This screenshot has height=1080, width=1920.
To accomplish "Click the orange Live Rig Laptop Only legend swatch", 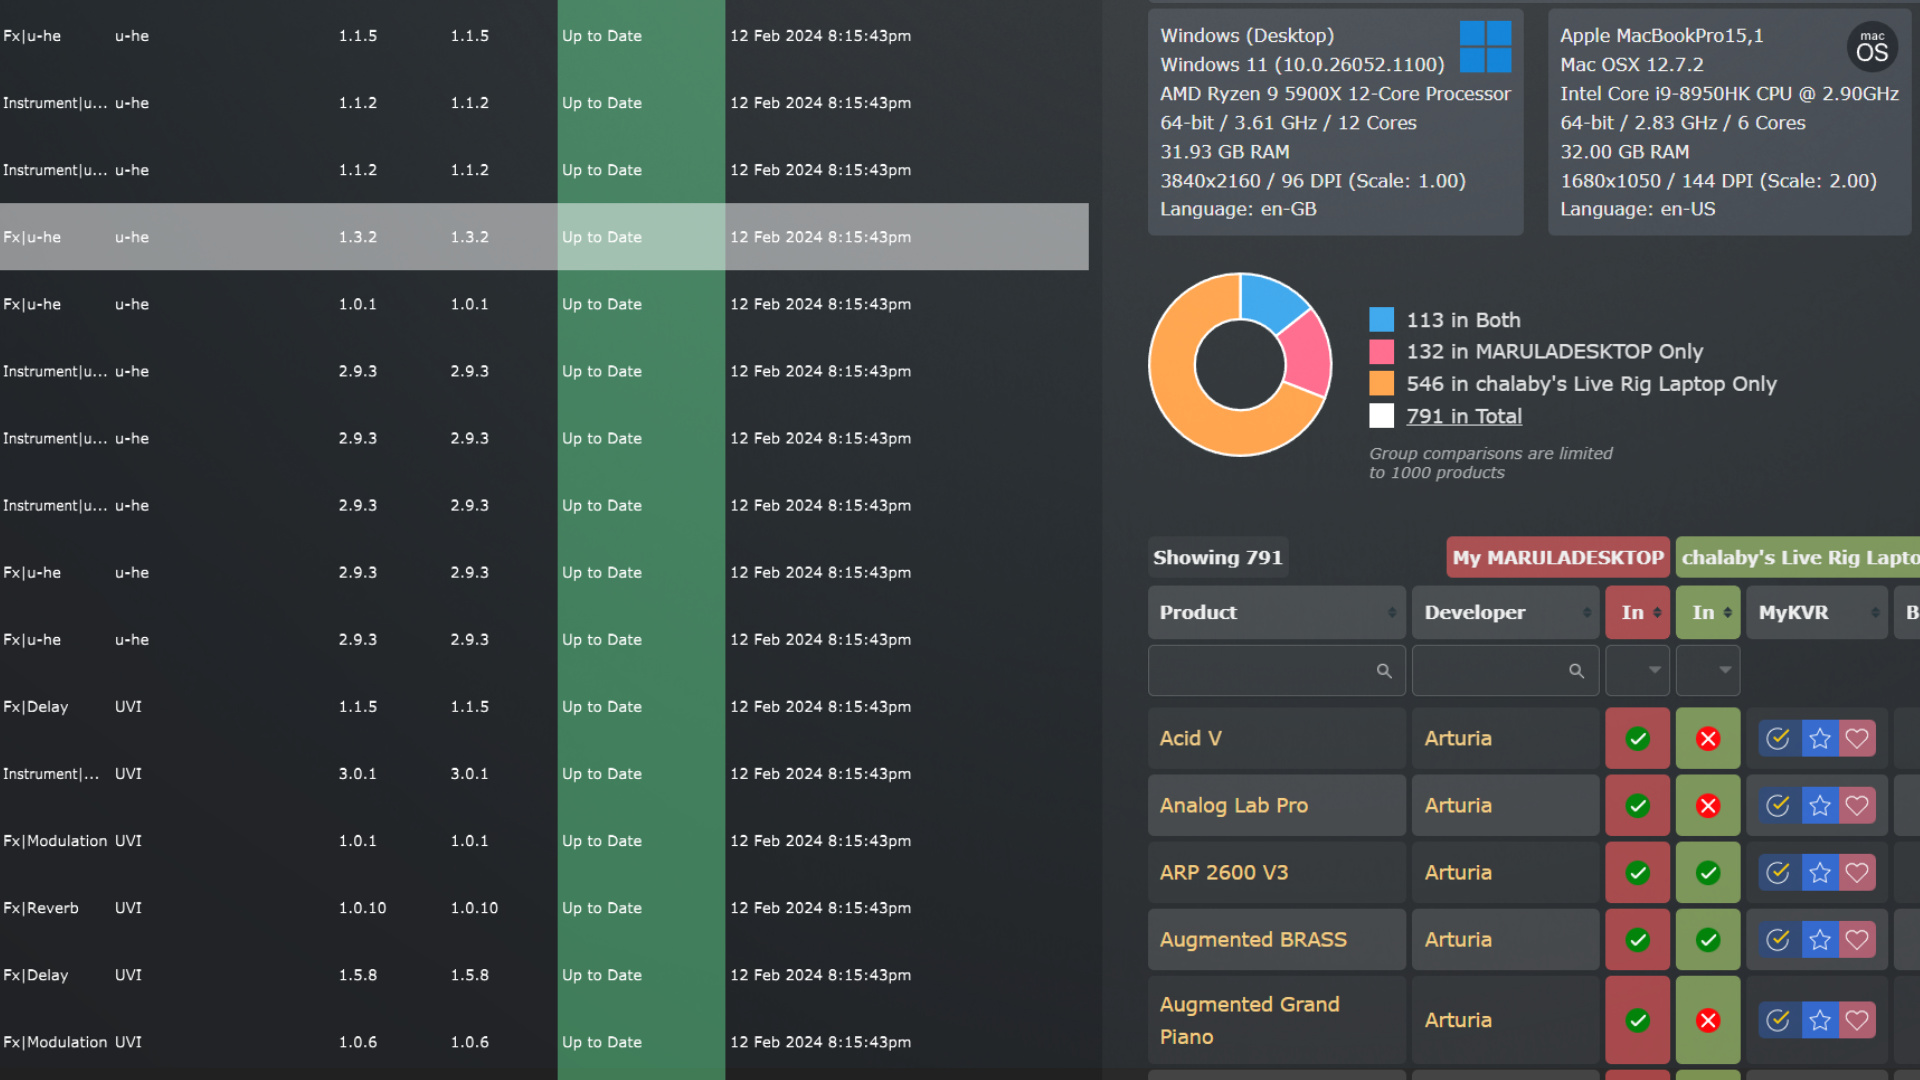I will [x=1381, y=384].
